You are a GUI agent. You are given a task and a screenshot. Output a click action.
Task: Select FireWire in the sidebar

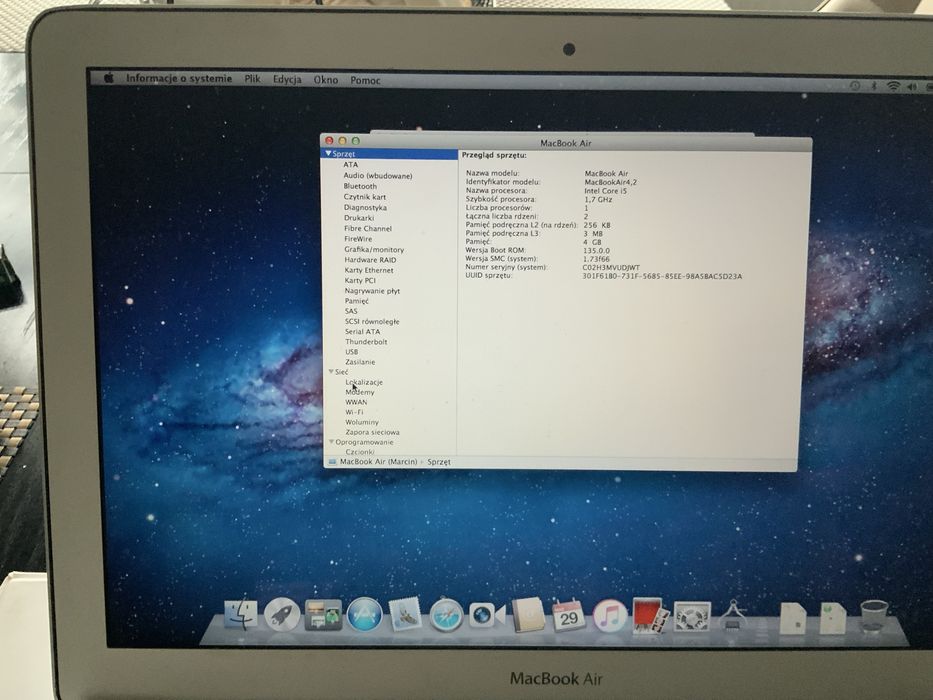coord(358,239)
